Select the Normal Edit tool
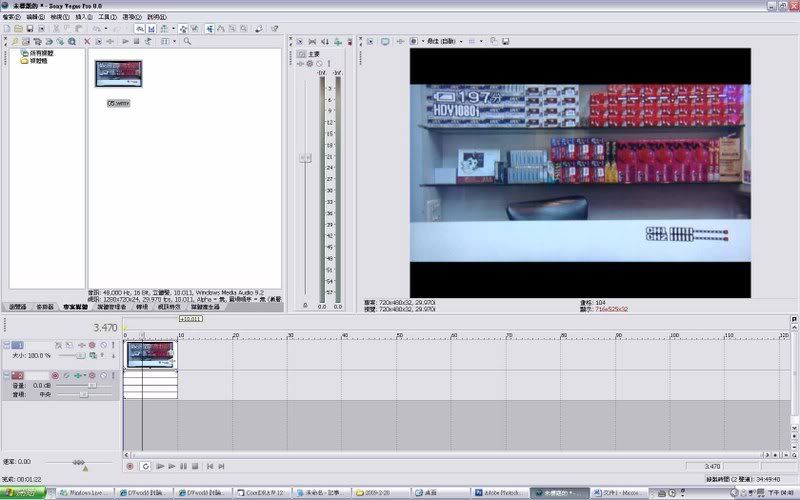Image resolution: width=800 pixels, height=500 pixels. [x=210, y=29]
